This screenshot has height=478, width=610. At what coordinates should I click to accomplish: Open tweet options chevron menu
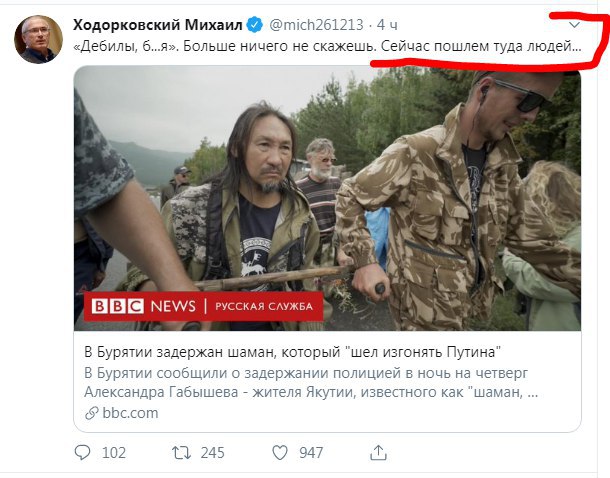(x=575, y=25)
